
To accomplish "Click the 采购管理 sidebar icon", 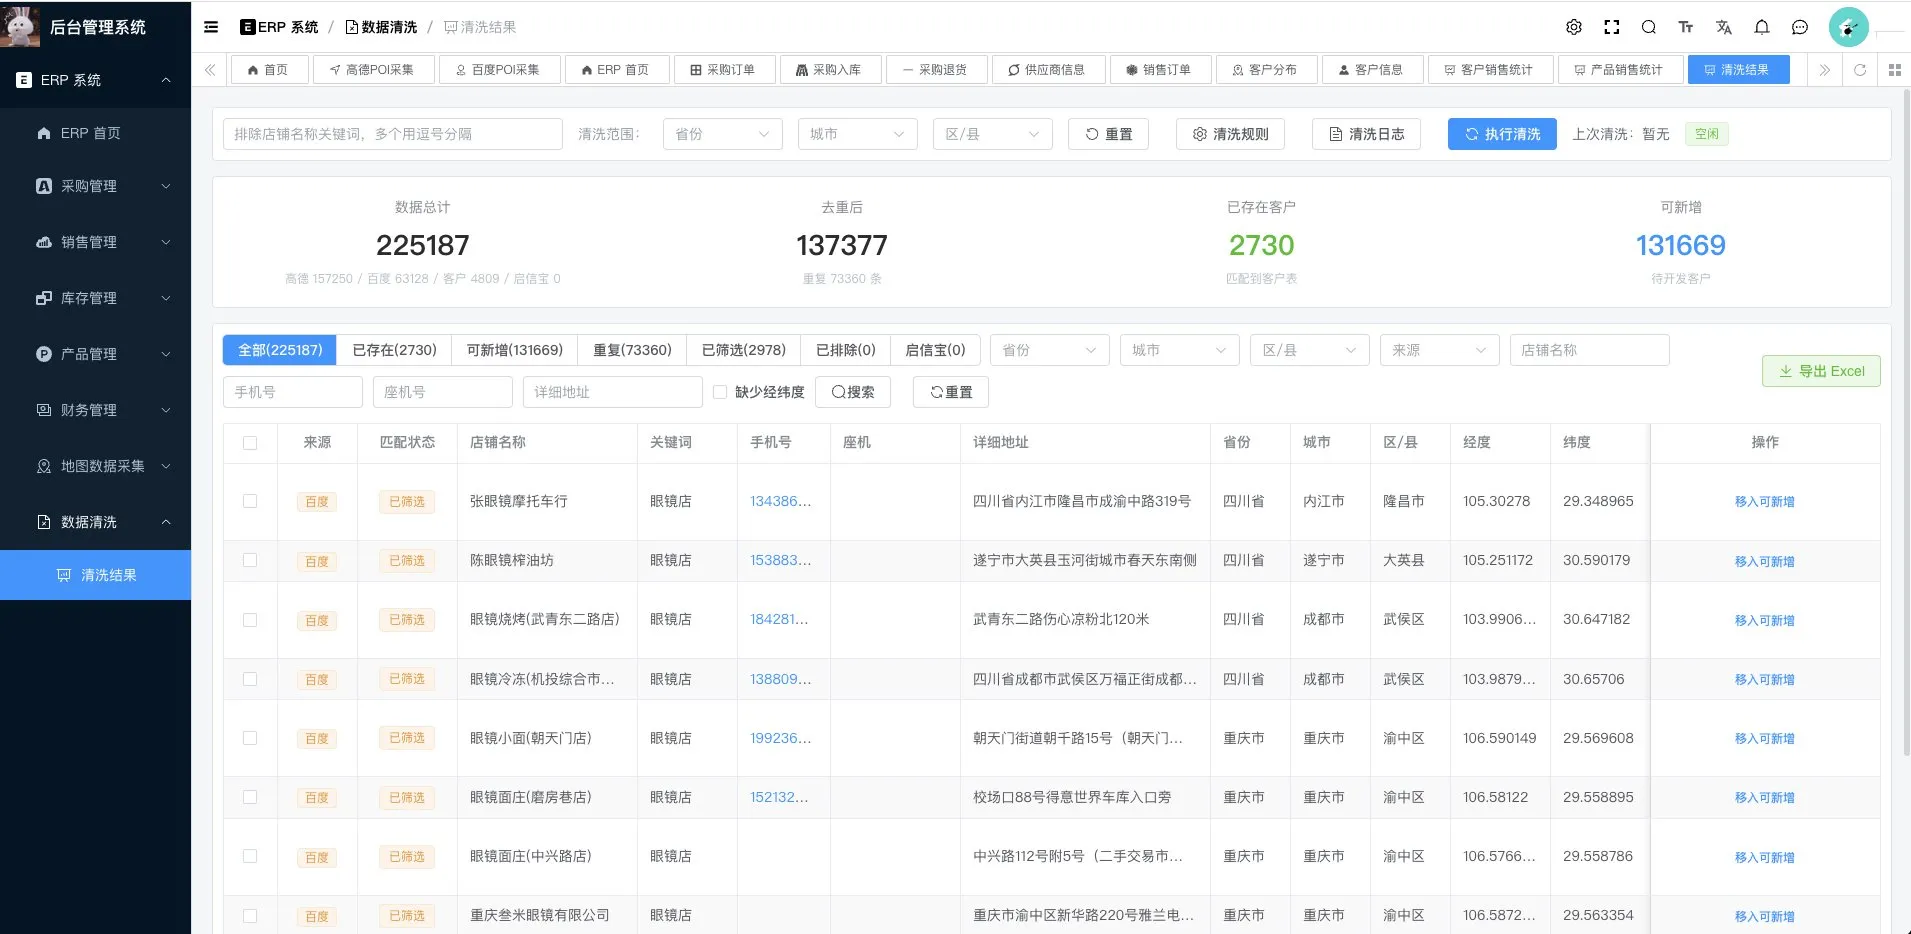I will (x=44, y=186).
